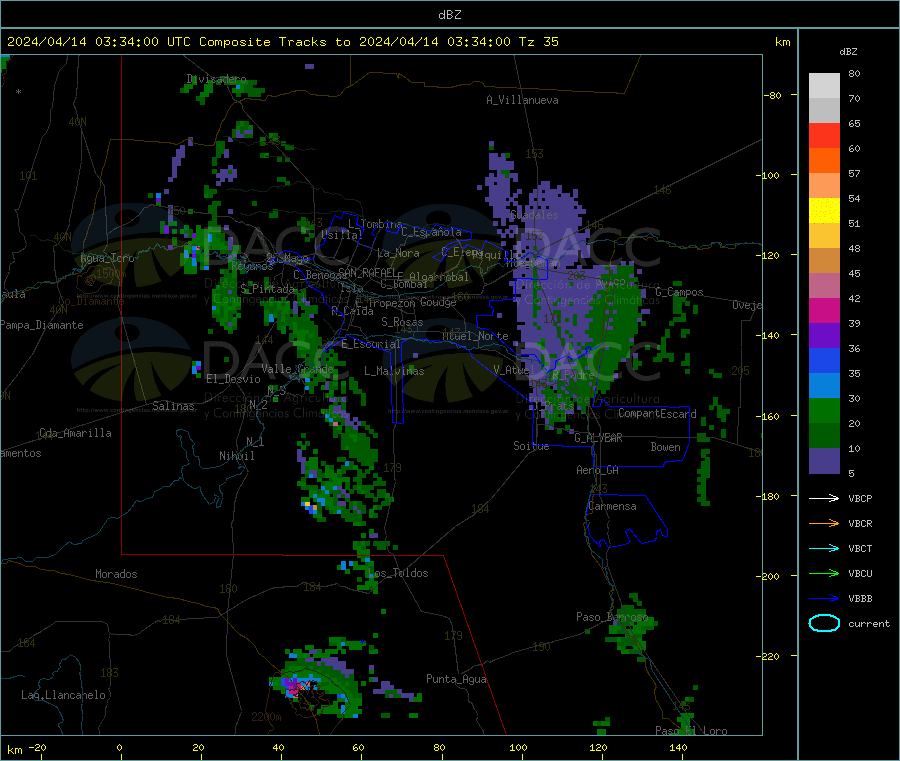Screen dimensions: 900x761
Task: Click the green VBCU arrow legend icon
Action: [x=824, y=573]
